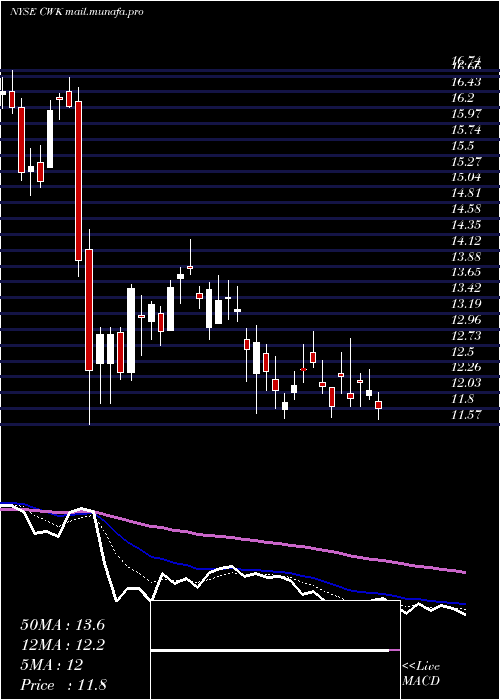Click the 15.74 price axis label

[466, 130]
